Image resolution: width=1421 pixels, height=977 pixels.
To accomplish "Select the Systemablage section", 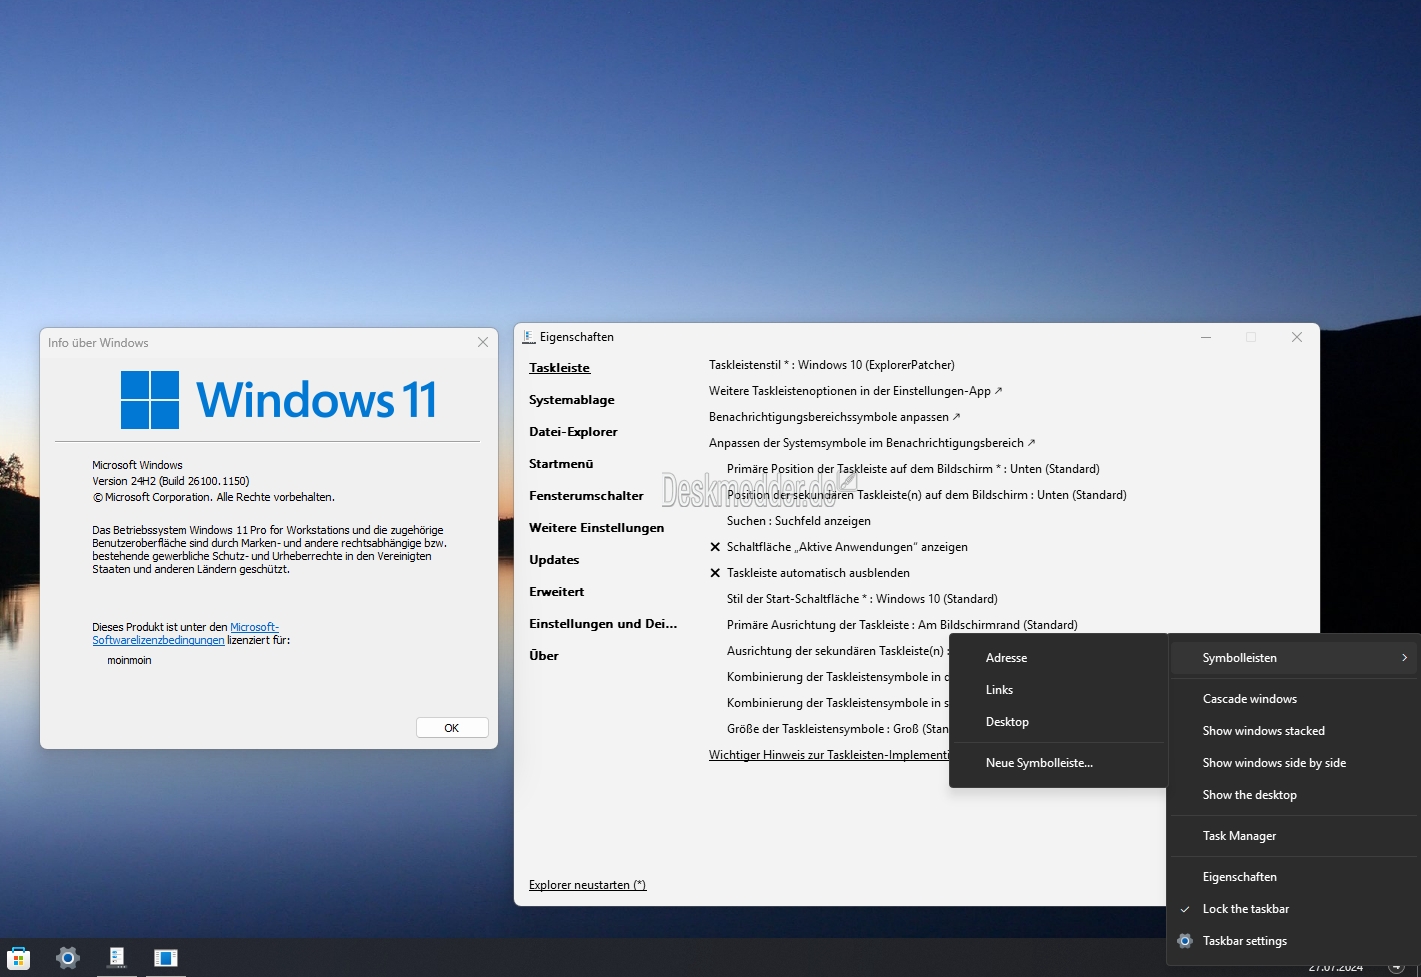I will [x=571, y=400].
